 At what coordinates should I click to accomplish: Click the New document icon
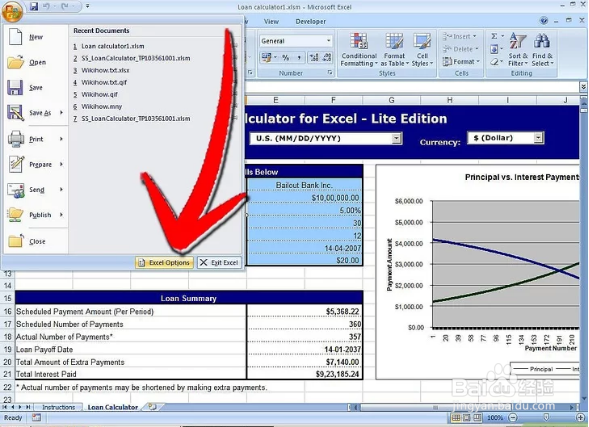[x=15, y=37]
